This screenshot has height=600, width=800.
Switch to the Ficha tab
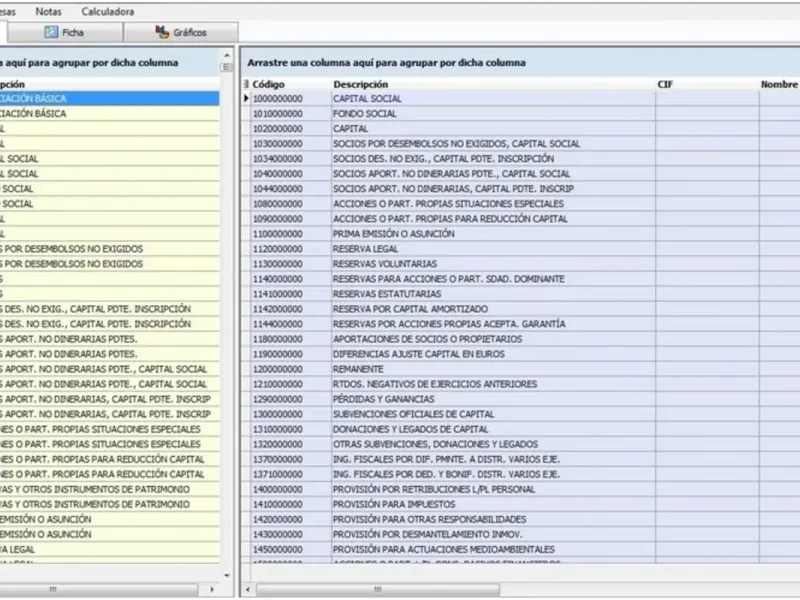(x=65, y=32)
